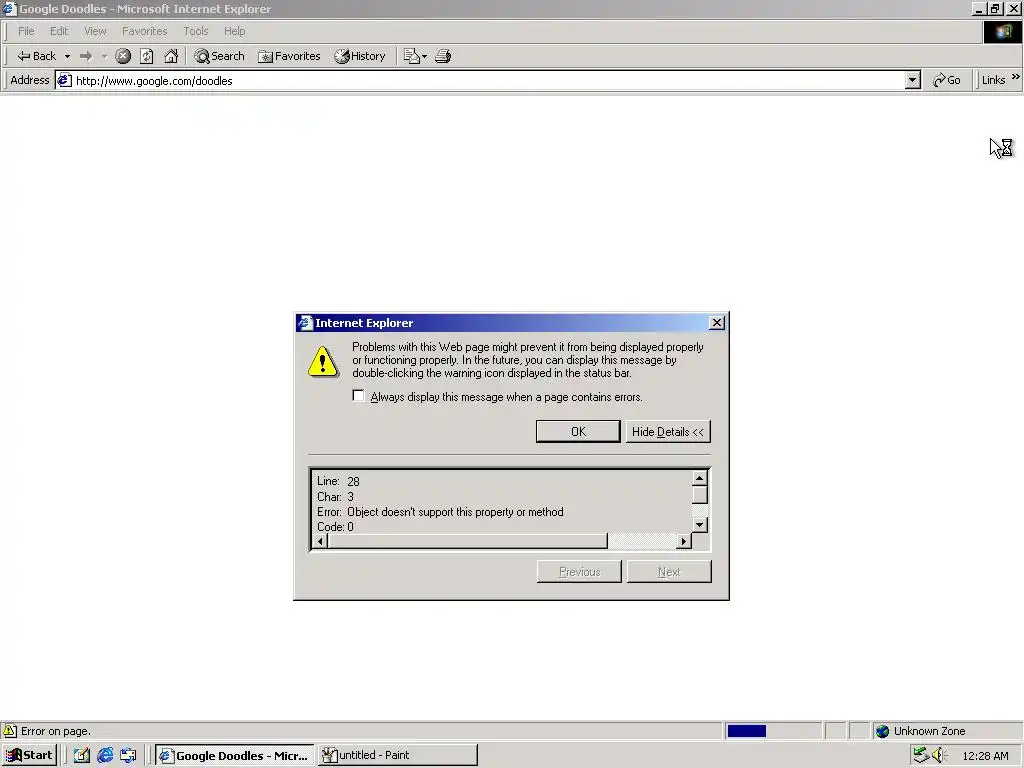
Task: Click OK in the error dialog
Action: [578, 432]
